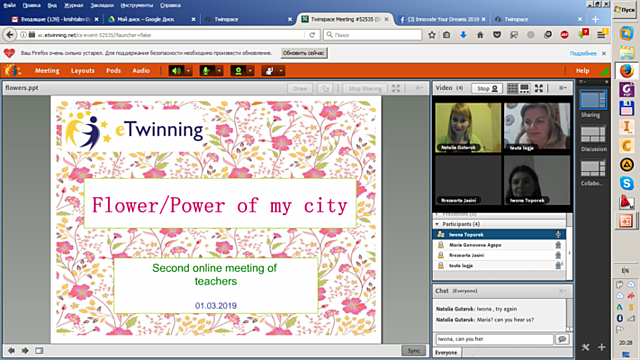The image size is (640, 360).
Task: Toggle the webcam icon in toolbar
Action: coord(238,71)
